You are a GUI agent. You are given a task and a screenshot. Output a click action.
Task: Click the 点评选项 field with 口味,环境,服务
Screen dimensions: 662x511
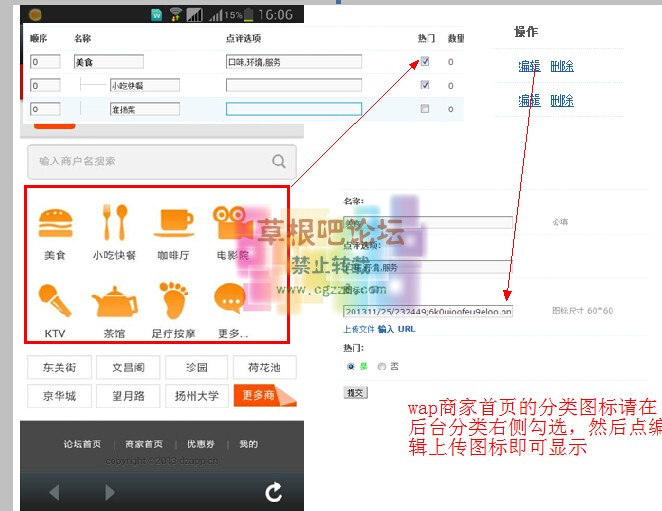294,62
